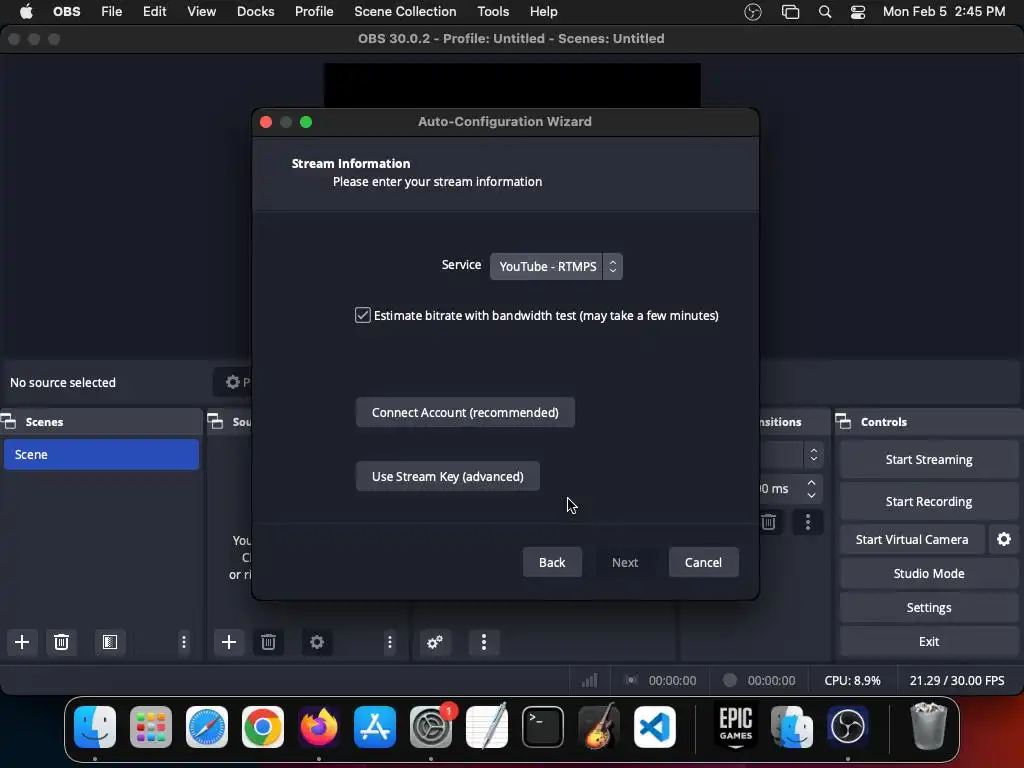Open App Store from the dock
1024x768 pixels.
click(375, 727)
